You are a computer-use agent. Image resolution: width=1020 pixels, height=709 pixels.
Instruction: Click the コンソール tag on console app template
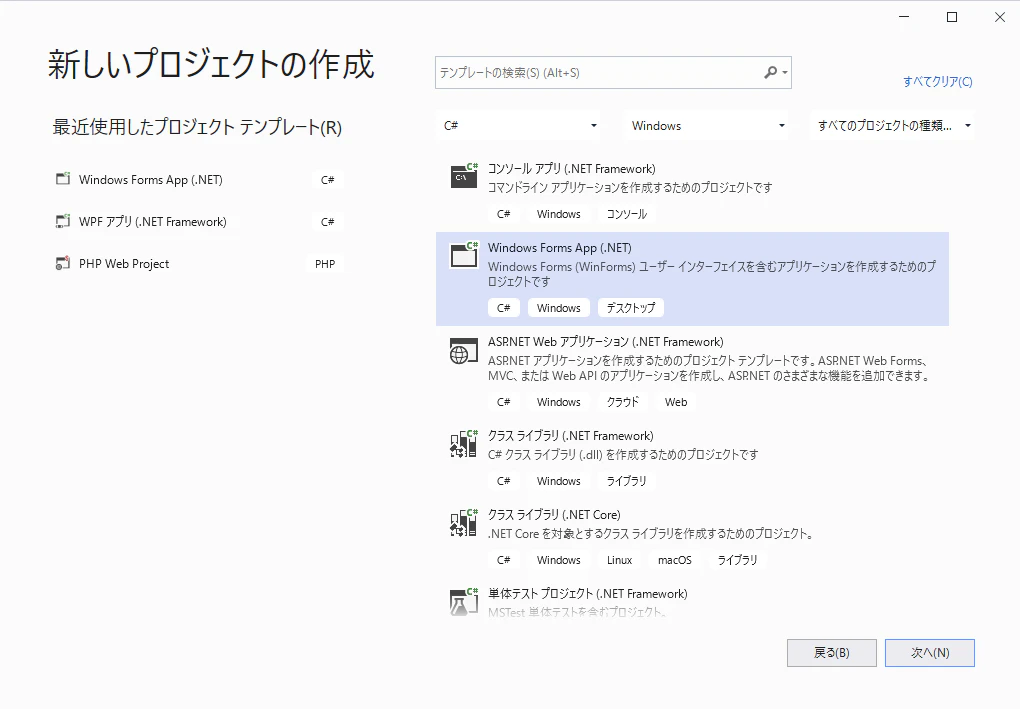coord(626,214)
